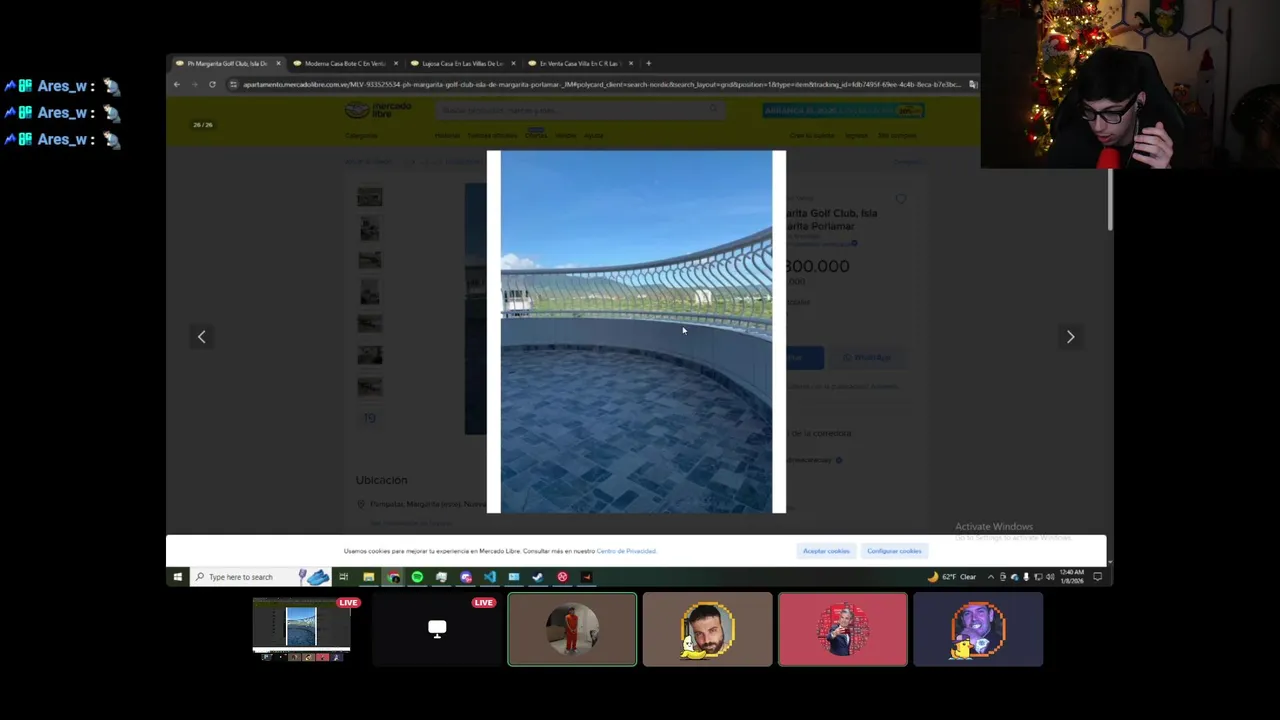Accept cookies with Aceptar cookies button

pyautogui.click(x=826, y=551)
